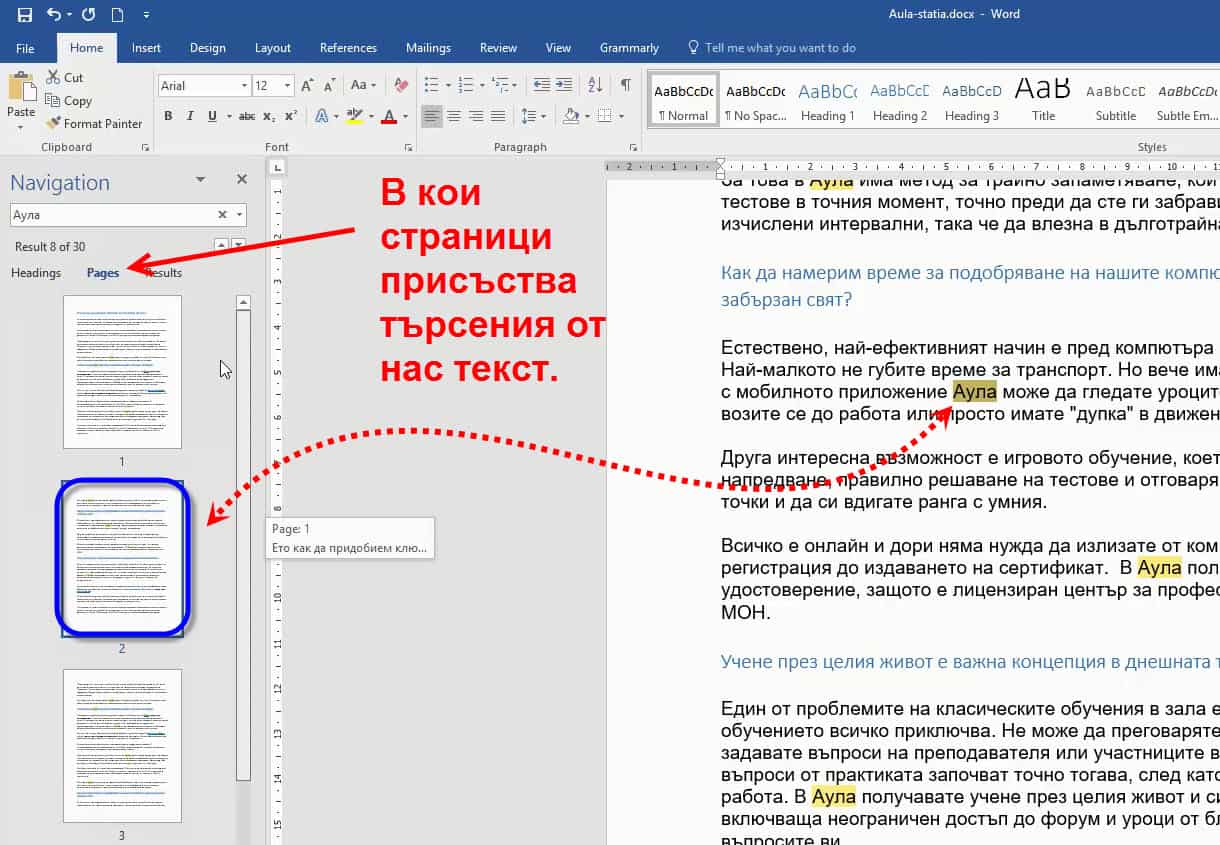This screenshot has height=845, width=1220.
Task: Undo the last action
Action: (53, 15)
